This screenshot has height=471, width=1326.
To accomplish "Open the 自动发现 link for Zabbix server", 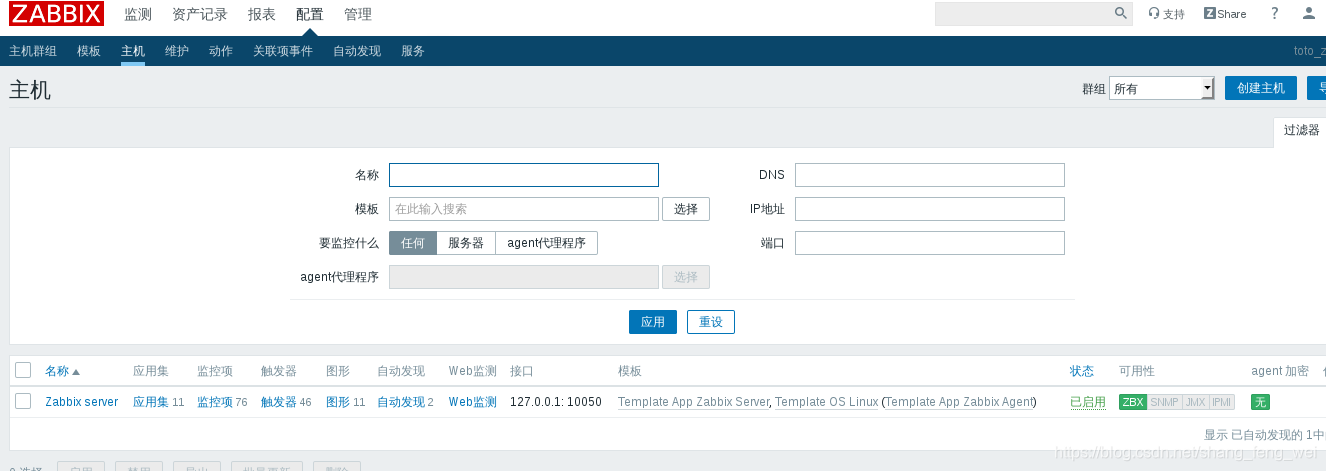I will click(x=401, y=402).
